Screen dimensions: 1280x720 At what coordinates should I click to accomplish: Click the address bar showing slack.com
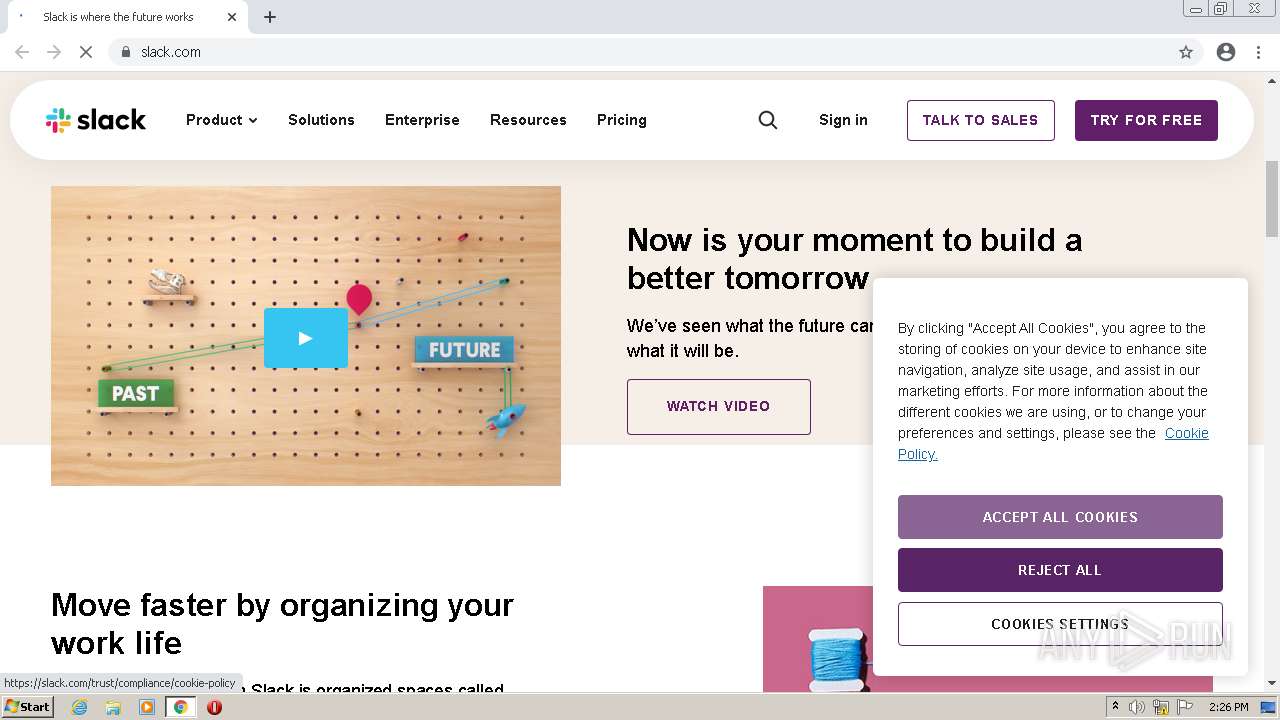[640, 52]
